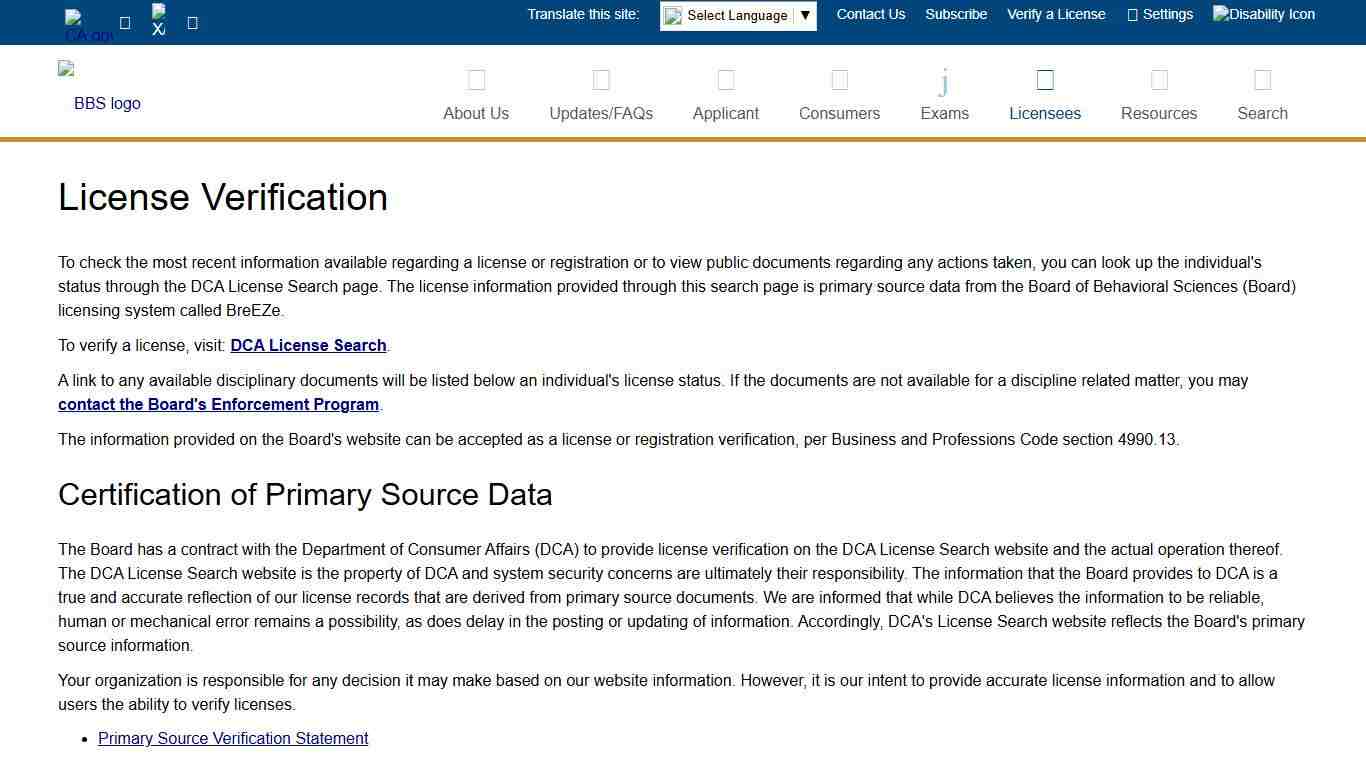Viewport: 1366px width, 768px height.
Task: Click the social icon next to the X logo
Action: click(191, 21)
